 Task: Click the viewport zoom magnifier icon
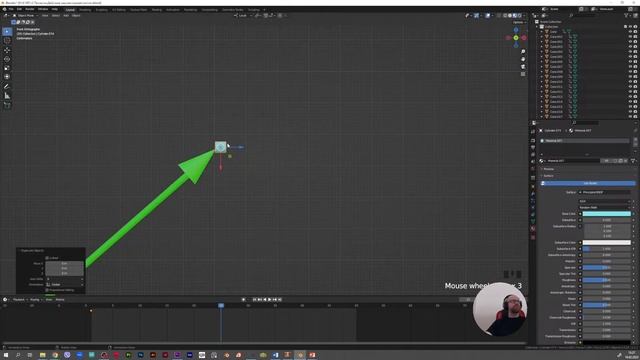523,52
